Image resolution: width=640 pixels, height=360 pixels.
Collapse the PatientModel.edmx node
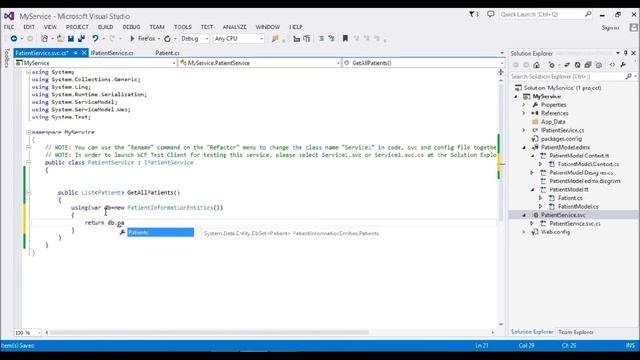tap(524, 147)
